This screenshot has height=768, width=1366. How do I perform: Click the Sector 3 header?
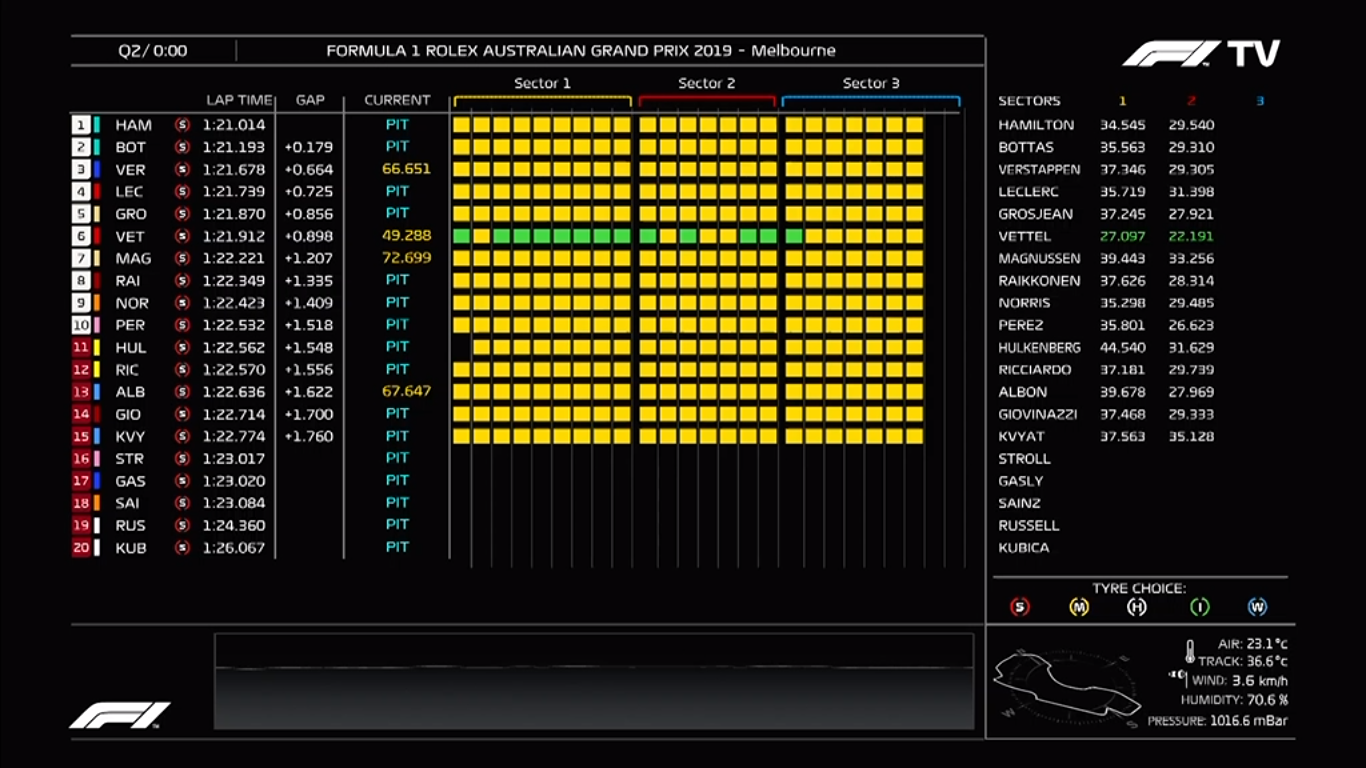pos(871,83)
